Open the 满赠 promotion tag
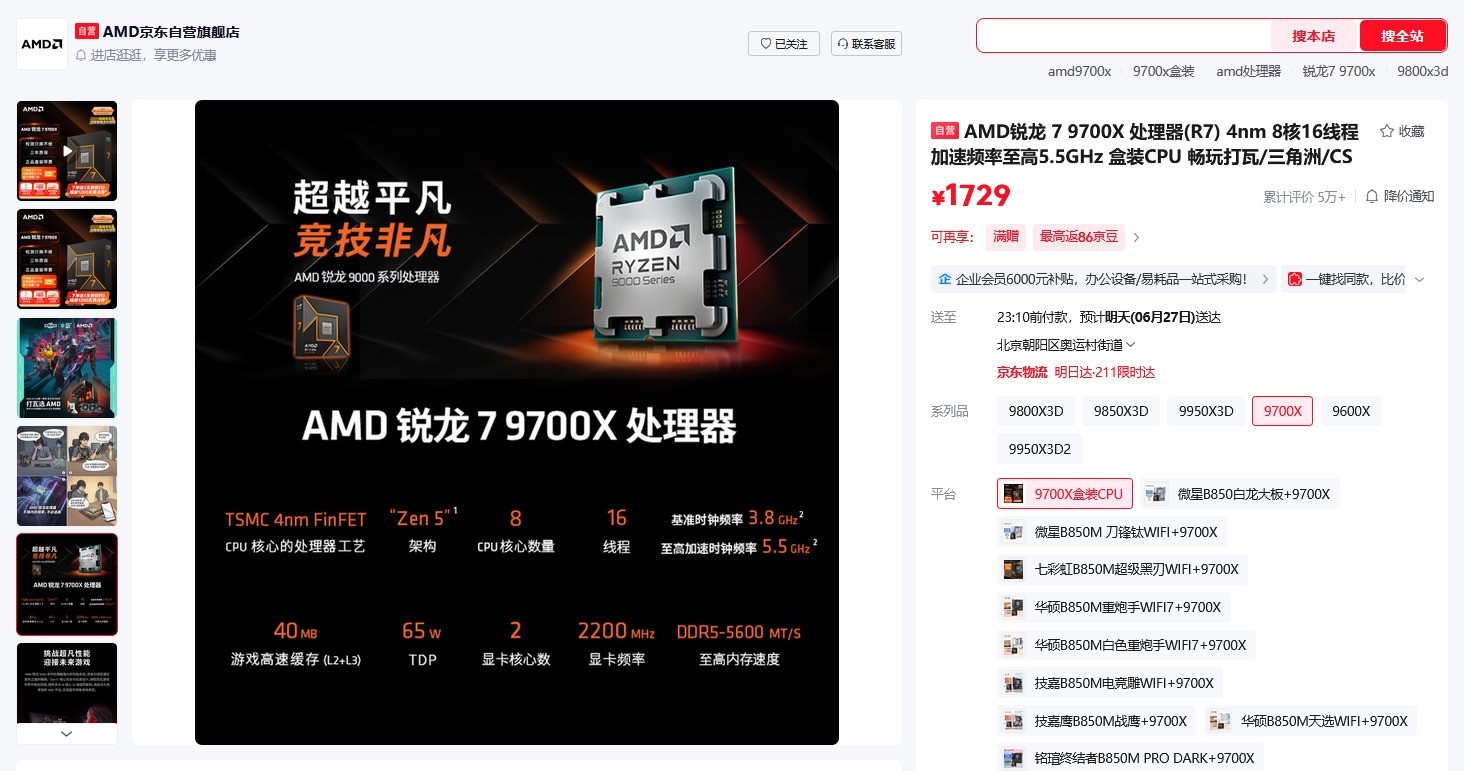The width and height of the screenshot is (1464, 771). click(x=1005, y=237)
